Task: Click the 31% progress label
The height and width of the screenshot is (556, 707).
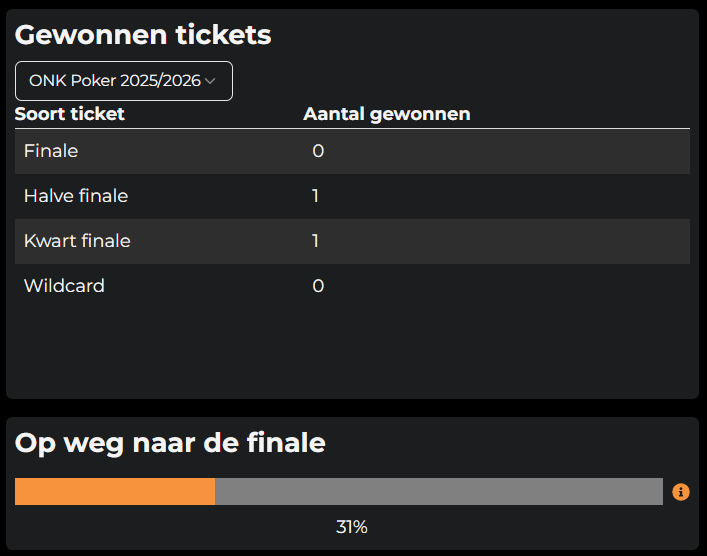Action: tap(352, 527)
